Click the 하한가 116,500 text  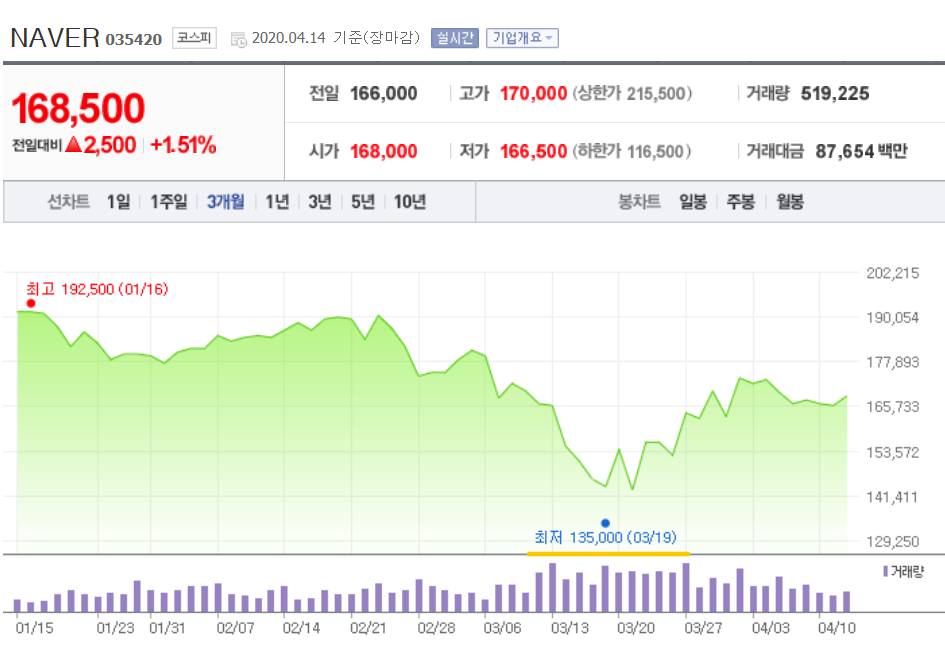[x=632, y=151]
